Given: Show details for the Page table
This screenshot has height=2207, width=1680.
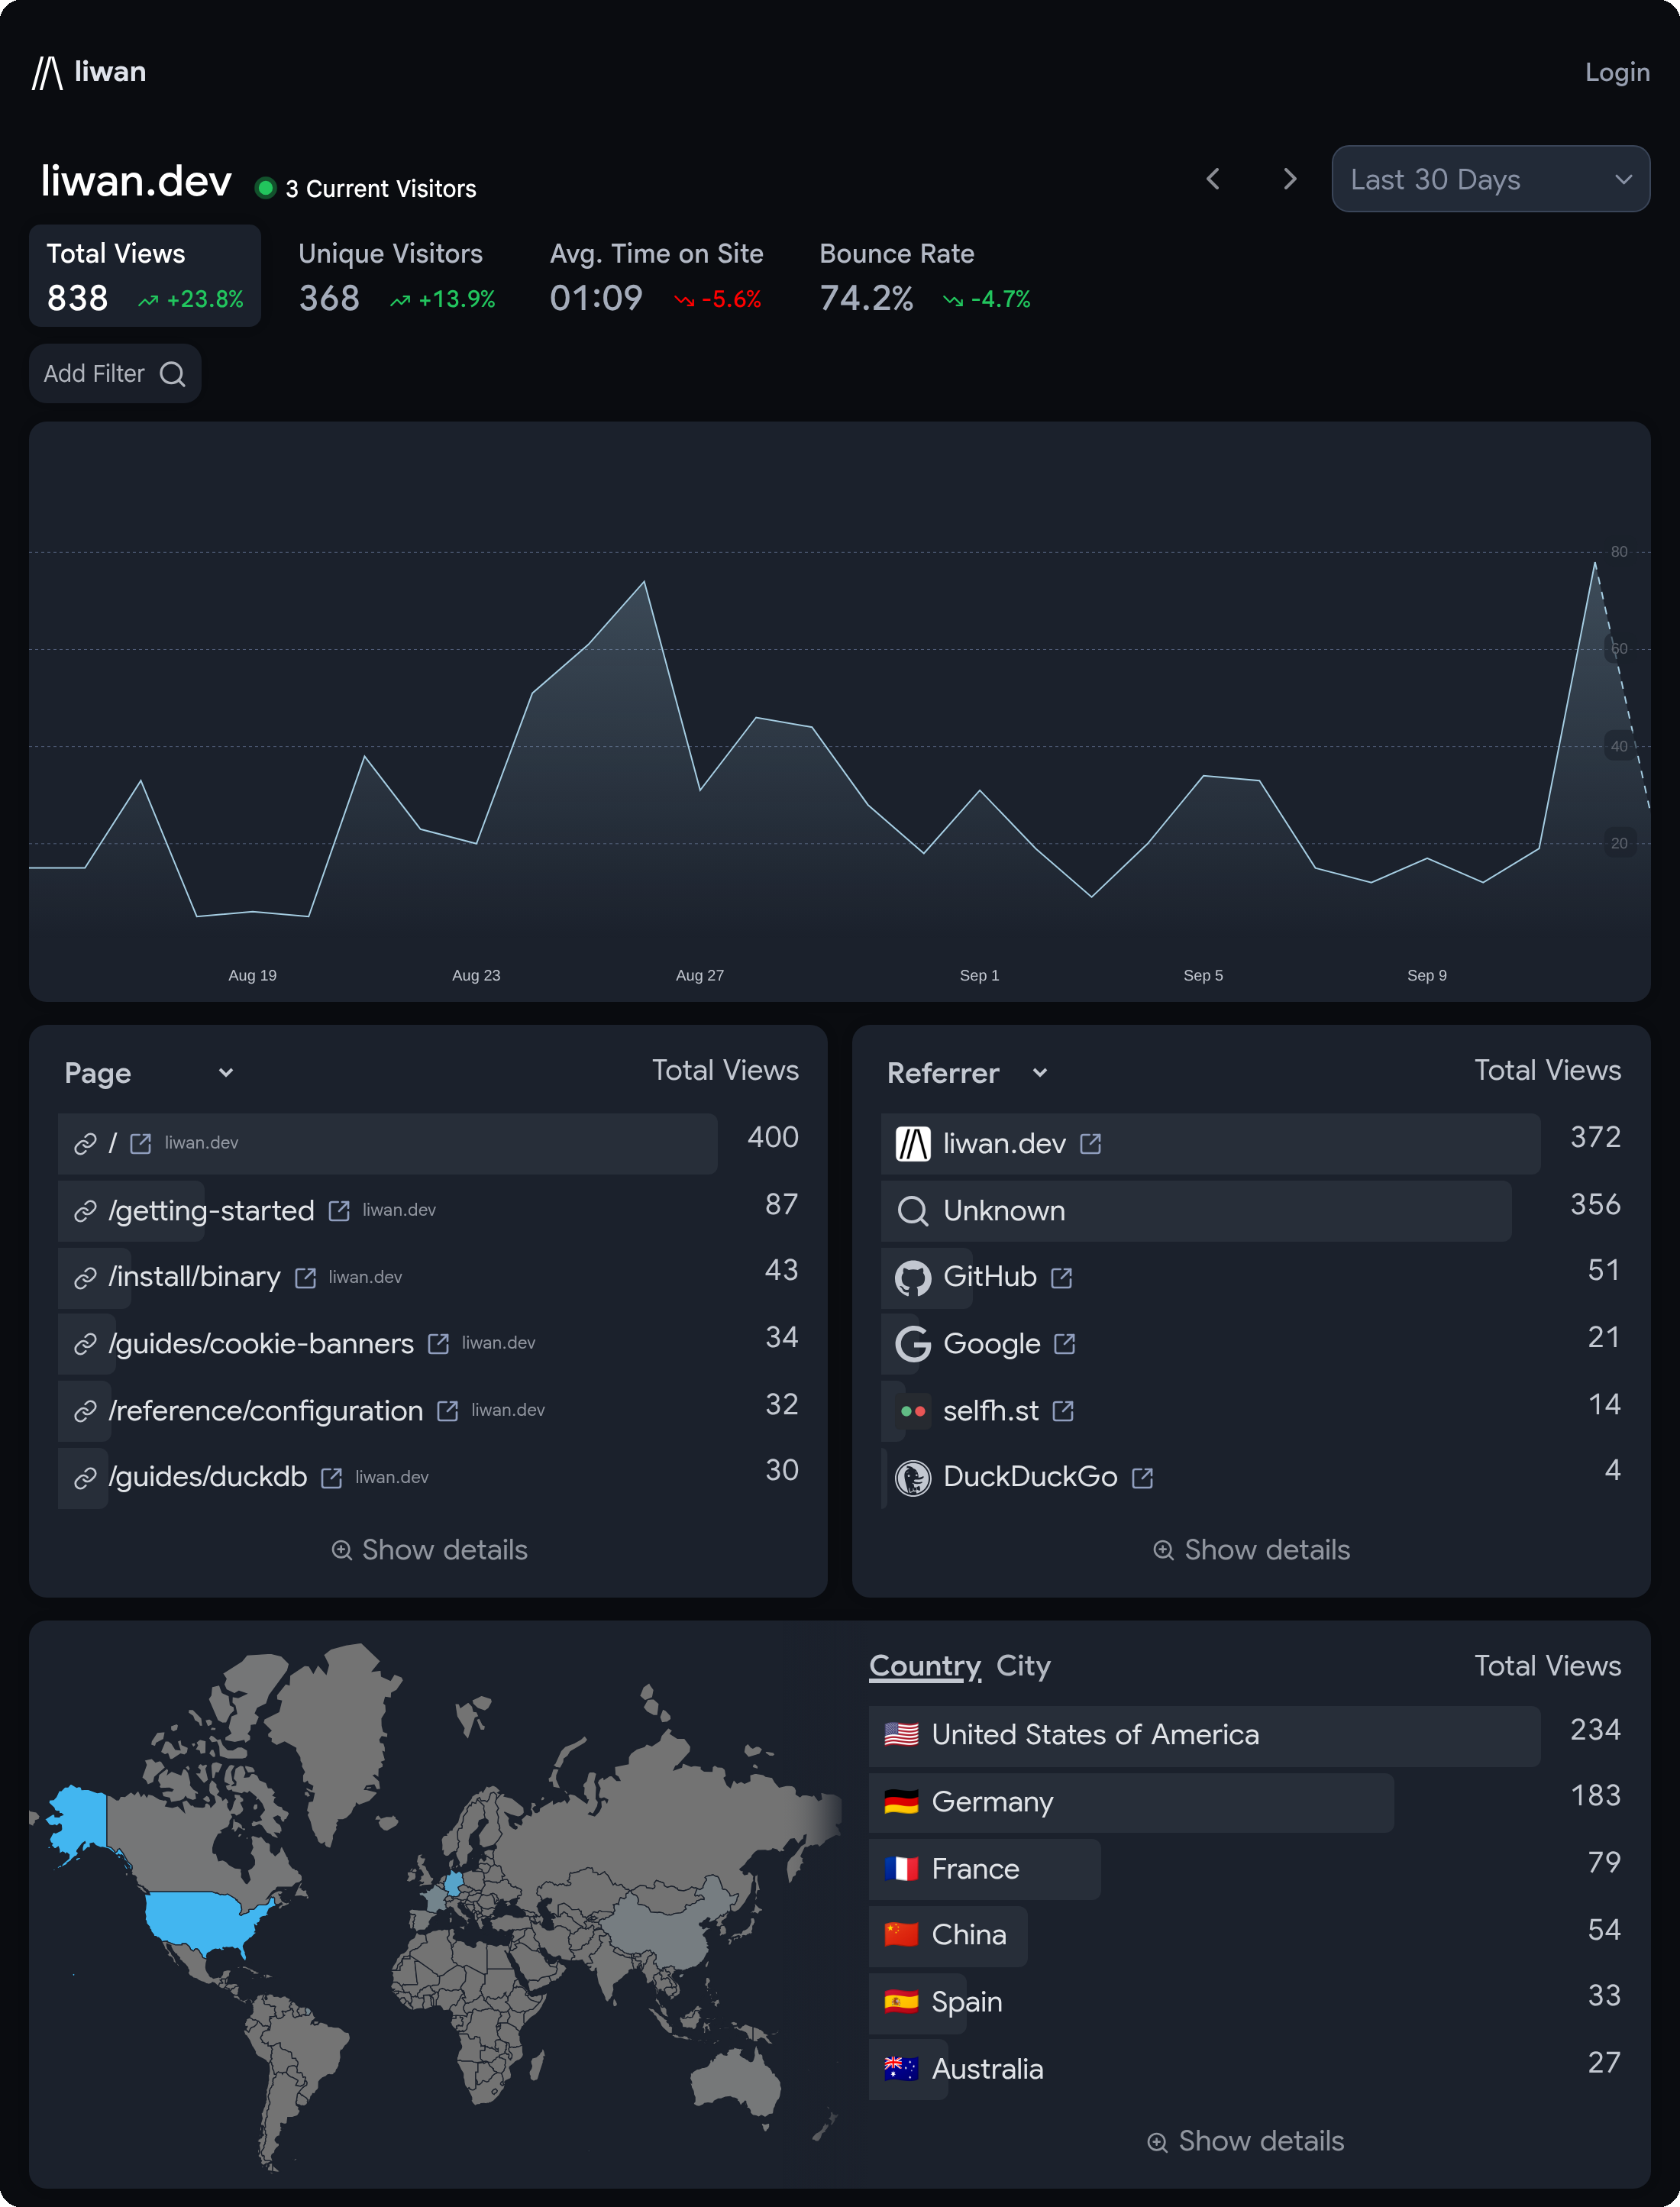Looking at the screenshot, I should 429,1550.
